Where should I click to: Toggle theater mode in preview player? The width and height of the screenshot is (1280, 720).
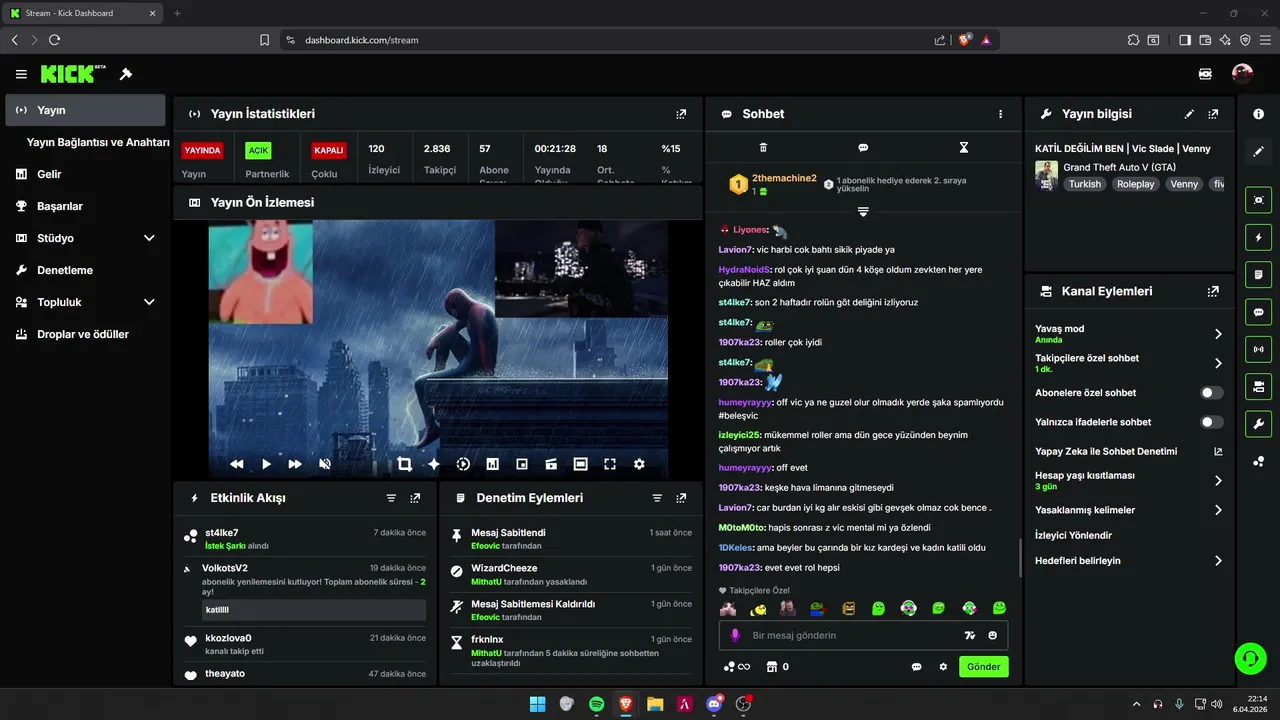[x=580, y=464]
